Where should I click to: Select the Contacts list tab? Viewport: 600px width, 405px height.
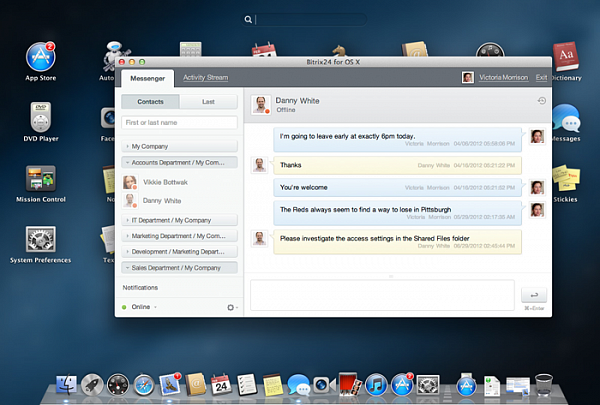(150, 102)
